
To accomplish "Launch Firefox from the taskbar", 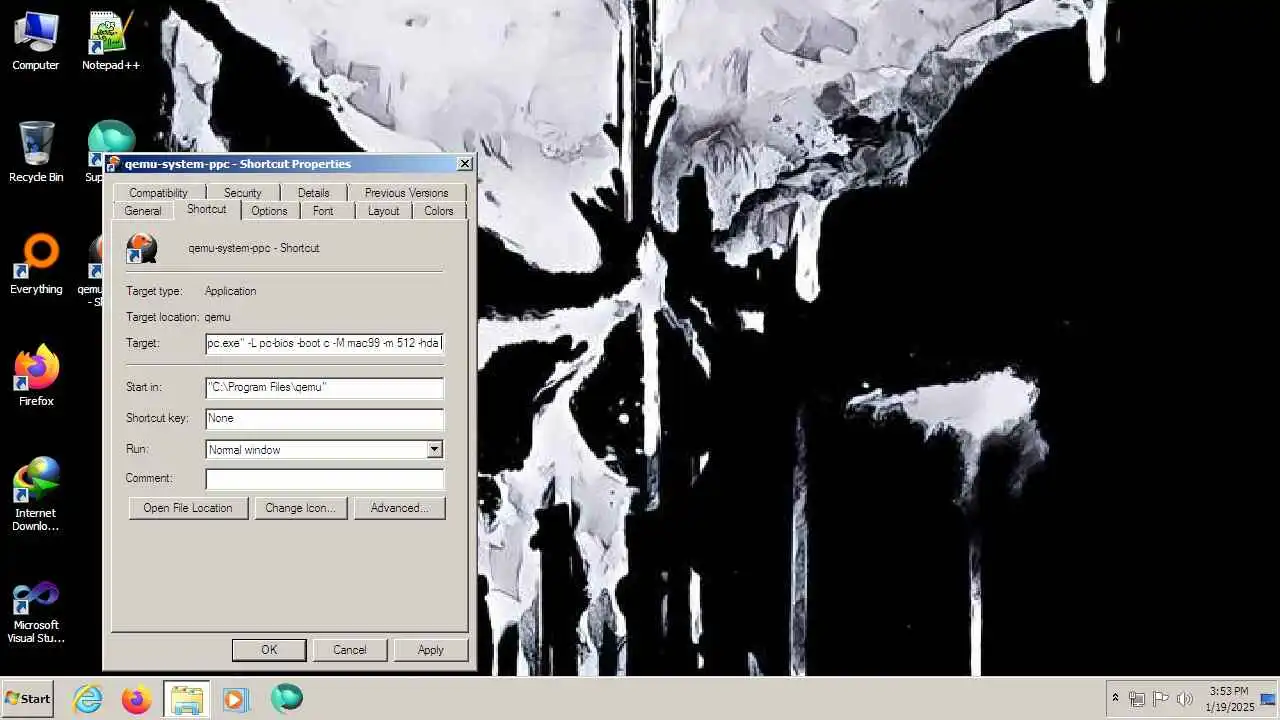I will coord(137,699).
